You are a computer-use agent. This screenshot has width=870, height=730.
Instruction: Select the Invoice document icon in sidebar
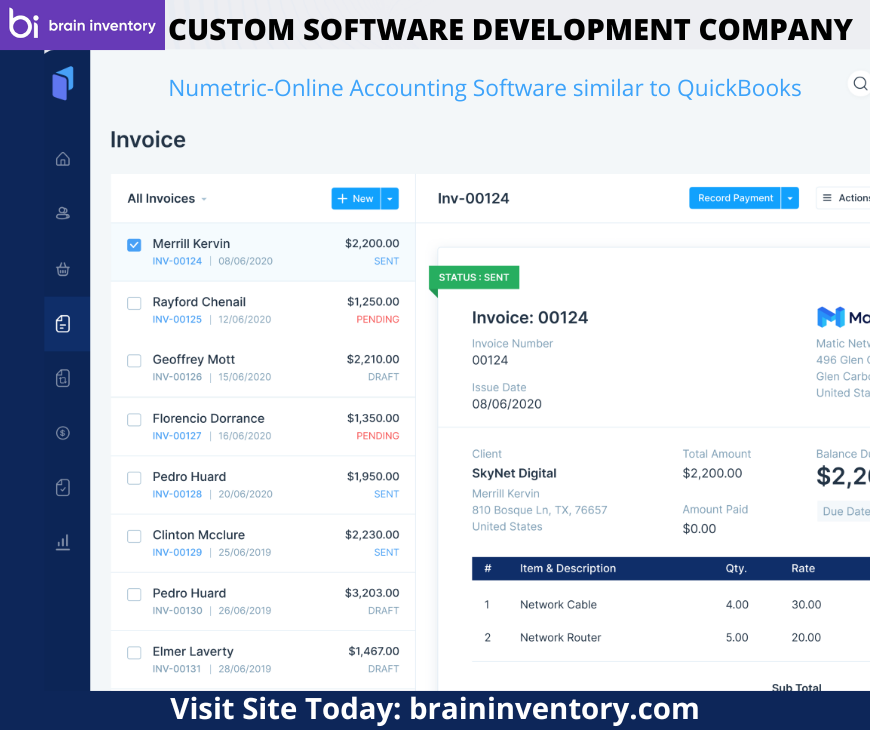click(x=63, y=323)
